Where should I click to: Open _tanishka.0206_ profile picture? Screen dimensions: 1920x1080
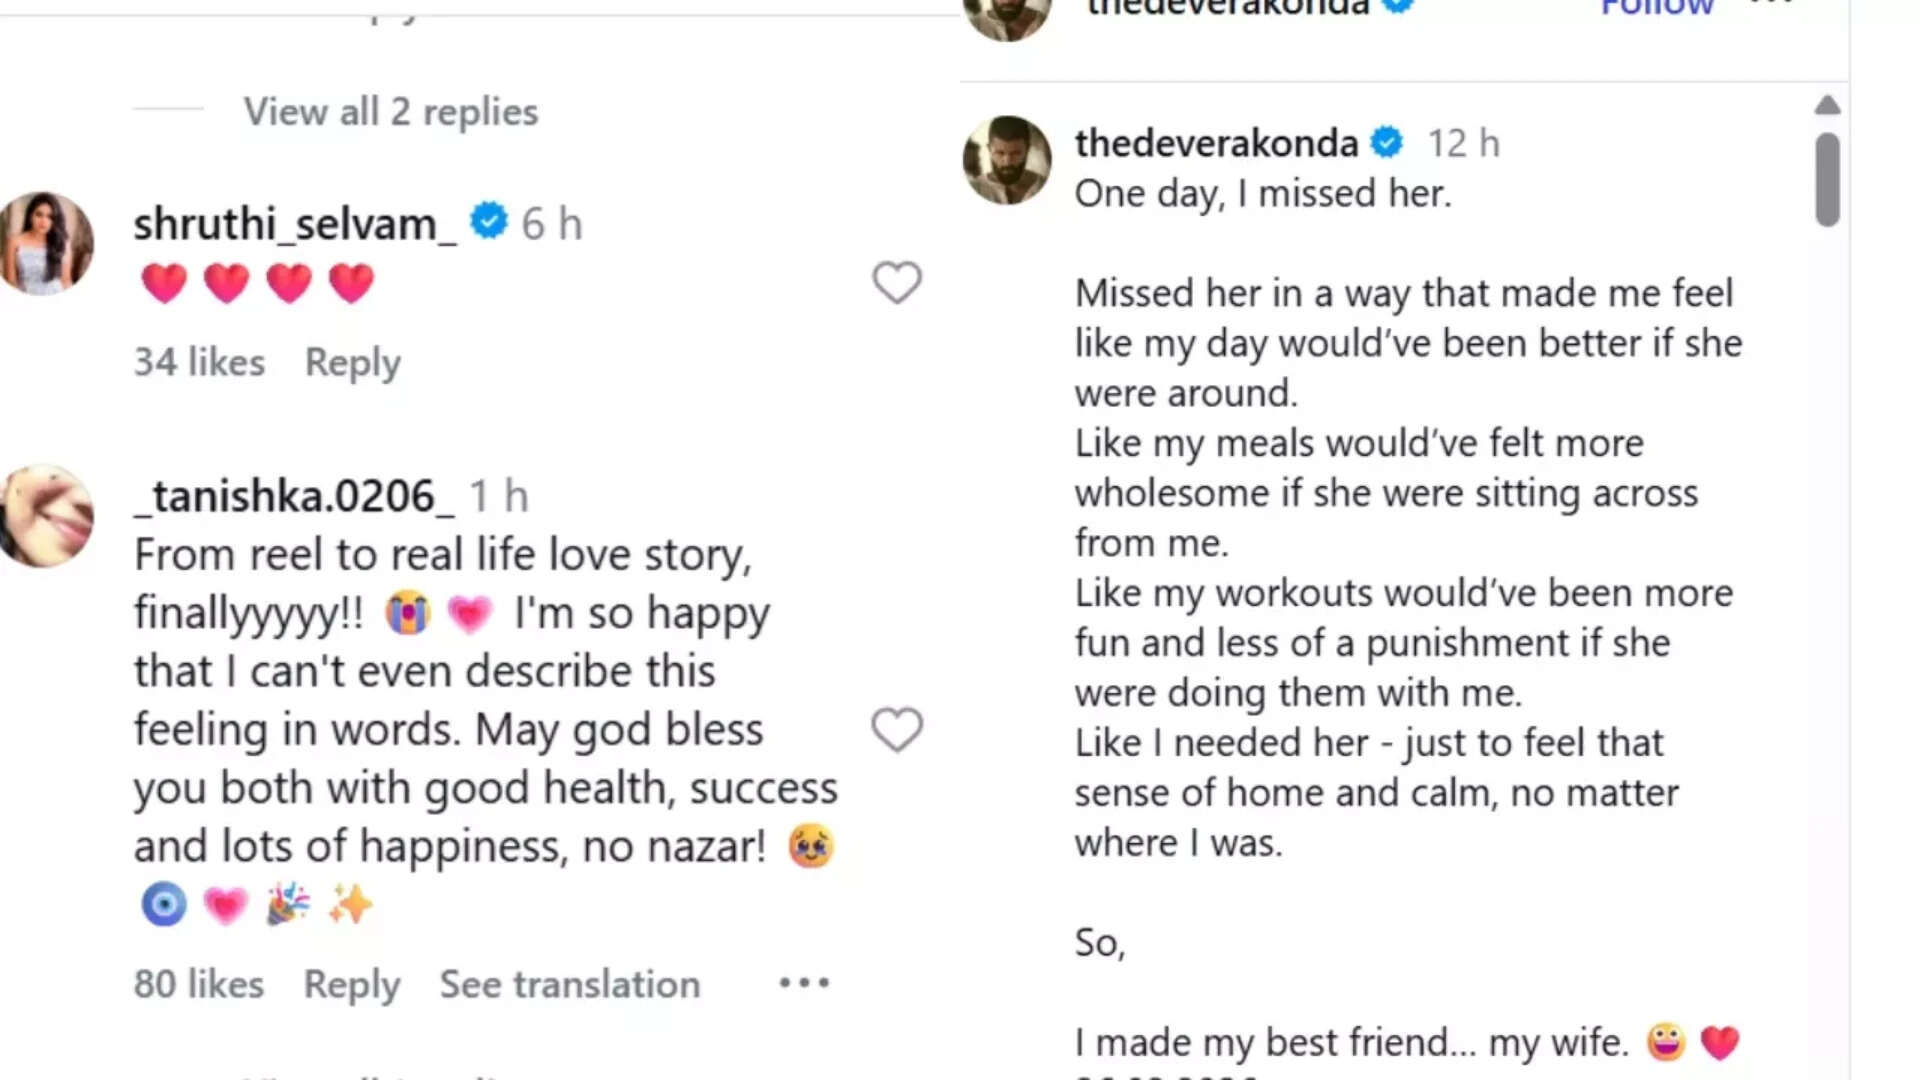click(46, 515)
